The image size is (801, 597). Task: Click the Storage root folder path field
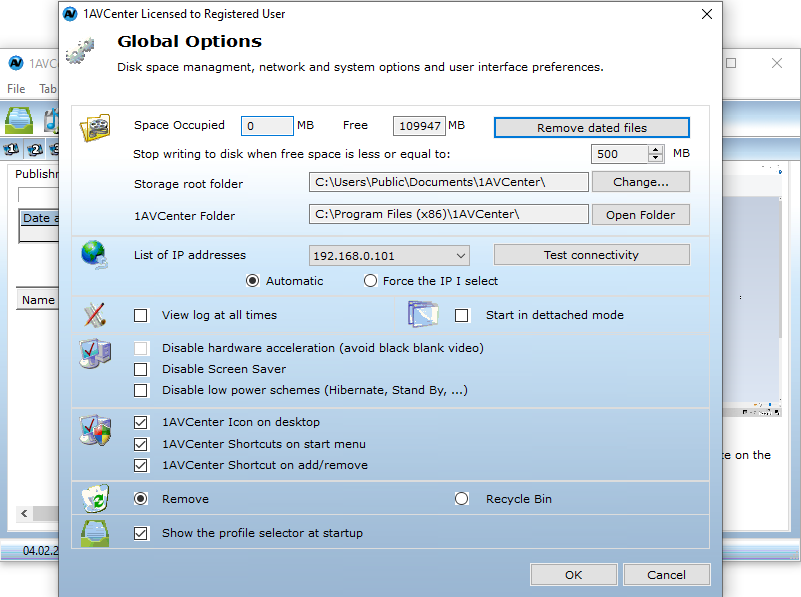click(x=449, y=182)
